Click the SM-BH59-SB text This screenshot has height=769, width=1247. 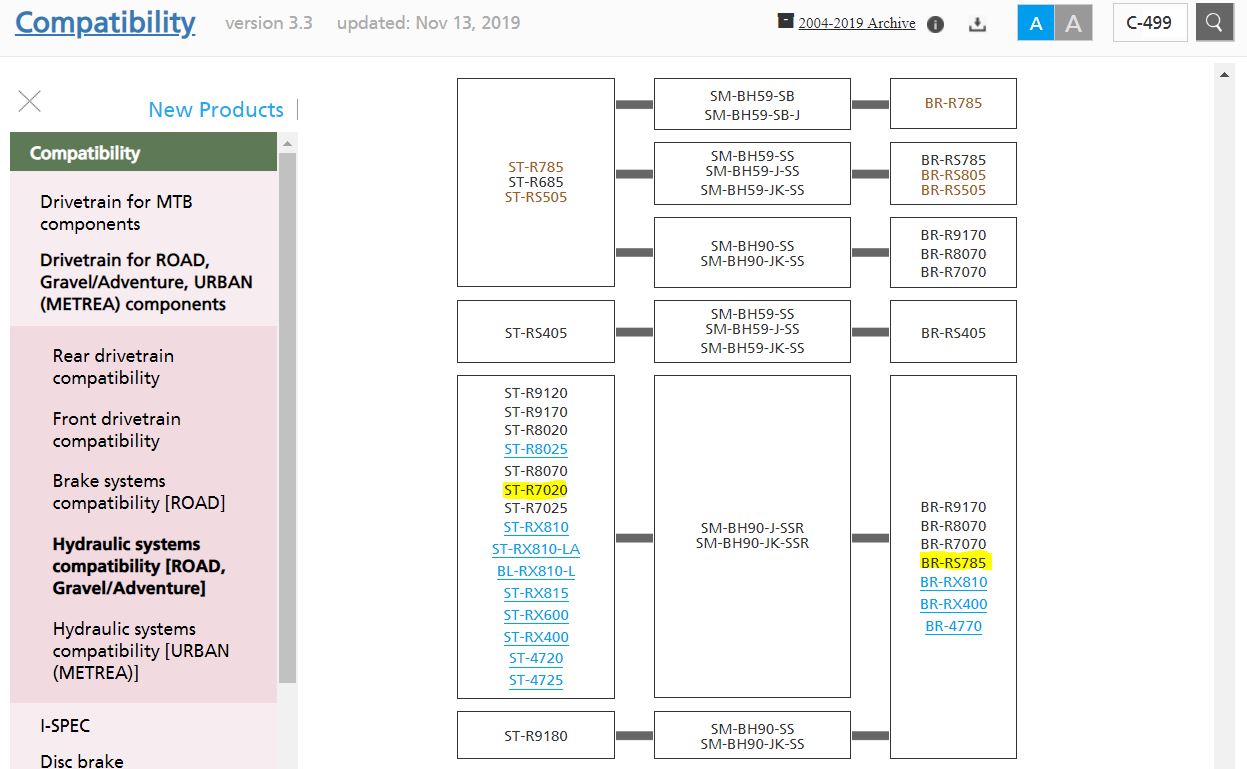click(x=753, y=96)
